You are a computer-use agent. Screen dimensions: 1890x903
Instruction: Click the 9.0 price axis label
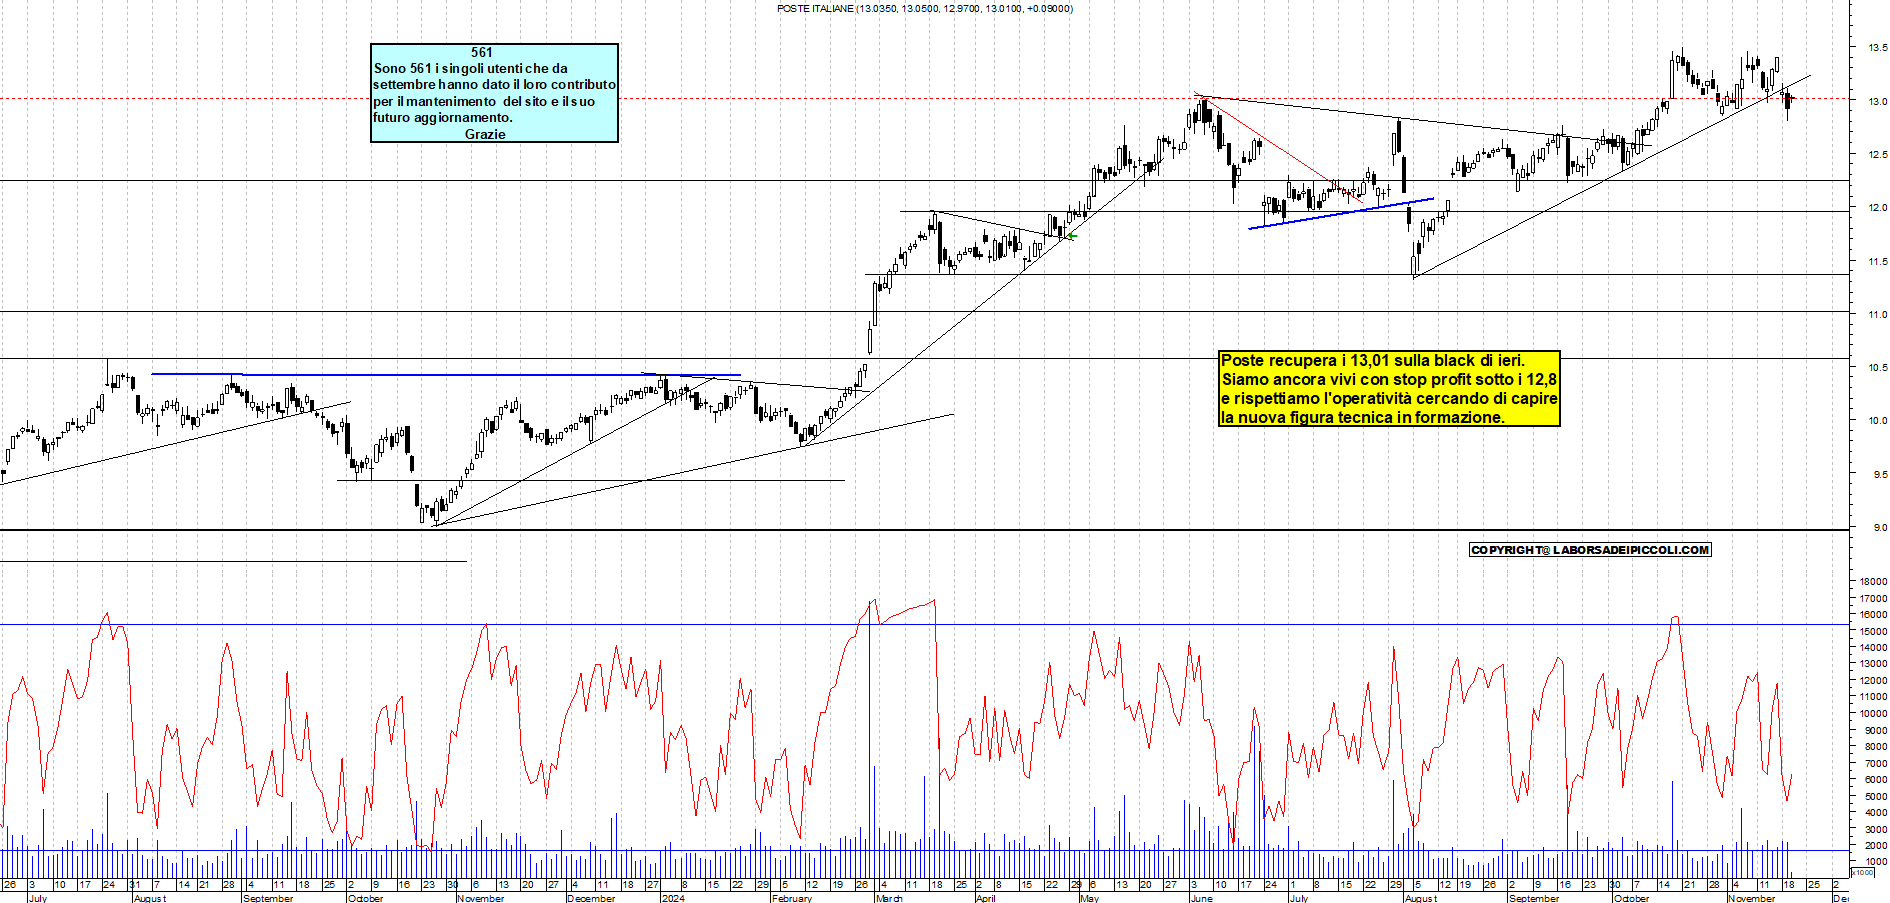click(x=1879, y=528)
